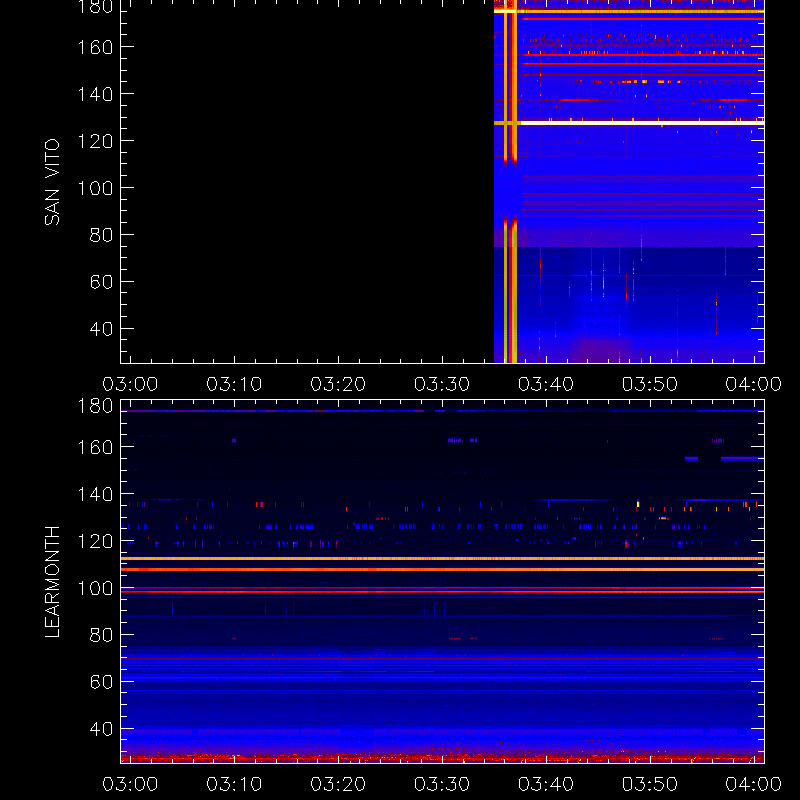Select the 140 tick label on San Vito plot
Image resolution: width=800 pixels, height=800 pixels.
(95, 94)
